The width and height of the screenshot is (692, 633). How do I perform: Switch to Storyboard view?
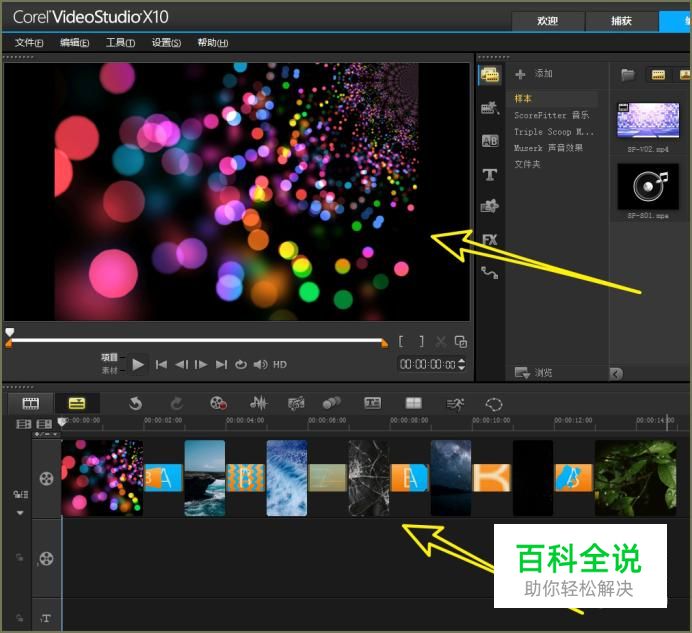click(31, 403)
